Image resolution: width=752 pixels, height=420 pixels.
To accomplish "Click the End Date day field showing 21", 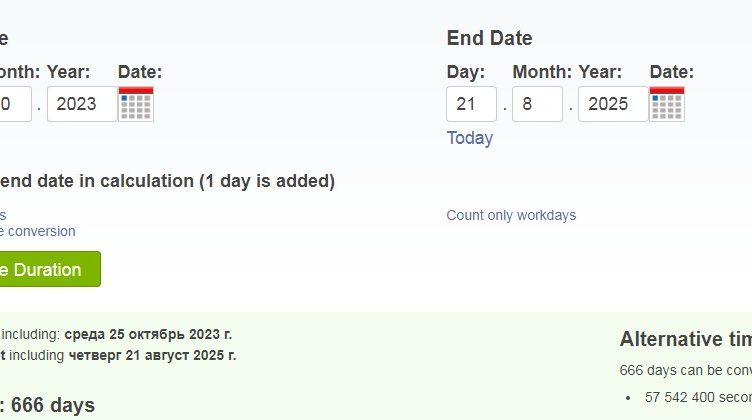I will (x=471, y=104).
